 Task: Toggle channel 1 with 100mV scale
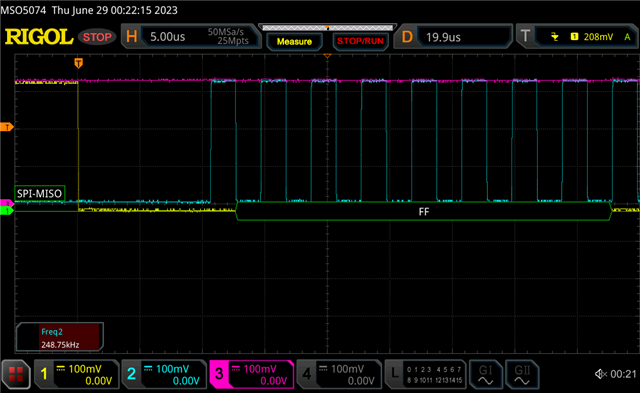76,374
